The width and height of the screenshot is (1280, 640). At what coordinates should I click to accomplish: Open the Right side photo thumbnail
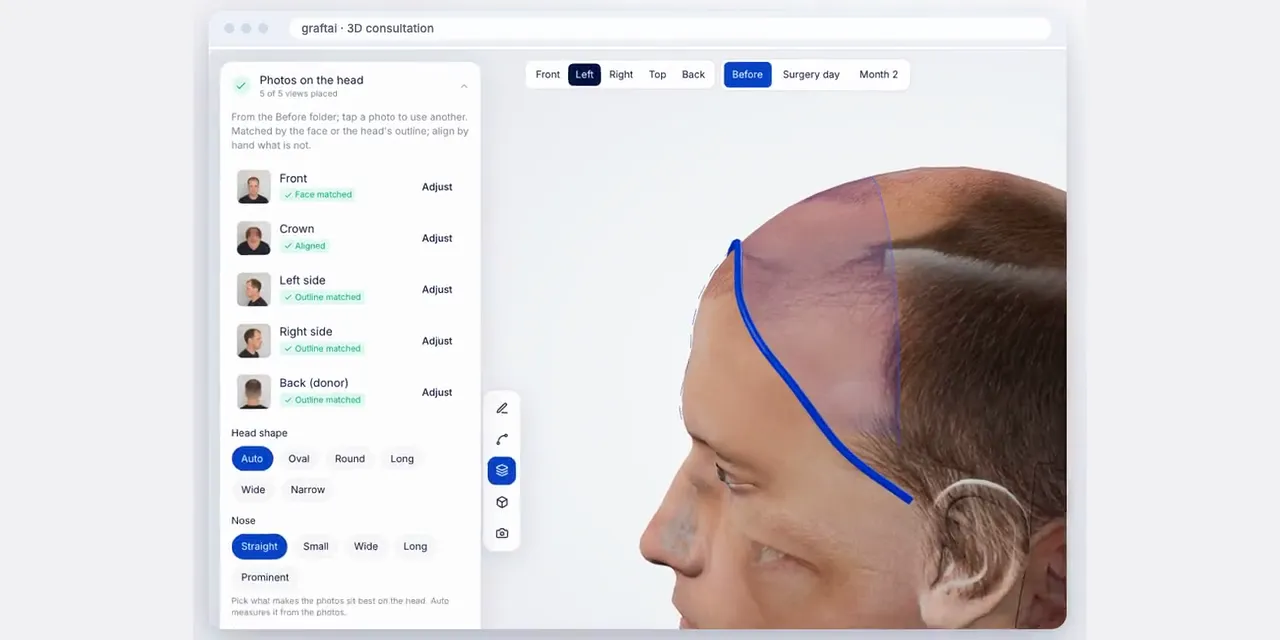254,341
